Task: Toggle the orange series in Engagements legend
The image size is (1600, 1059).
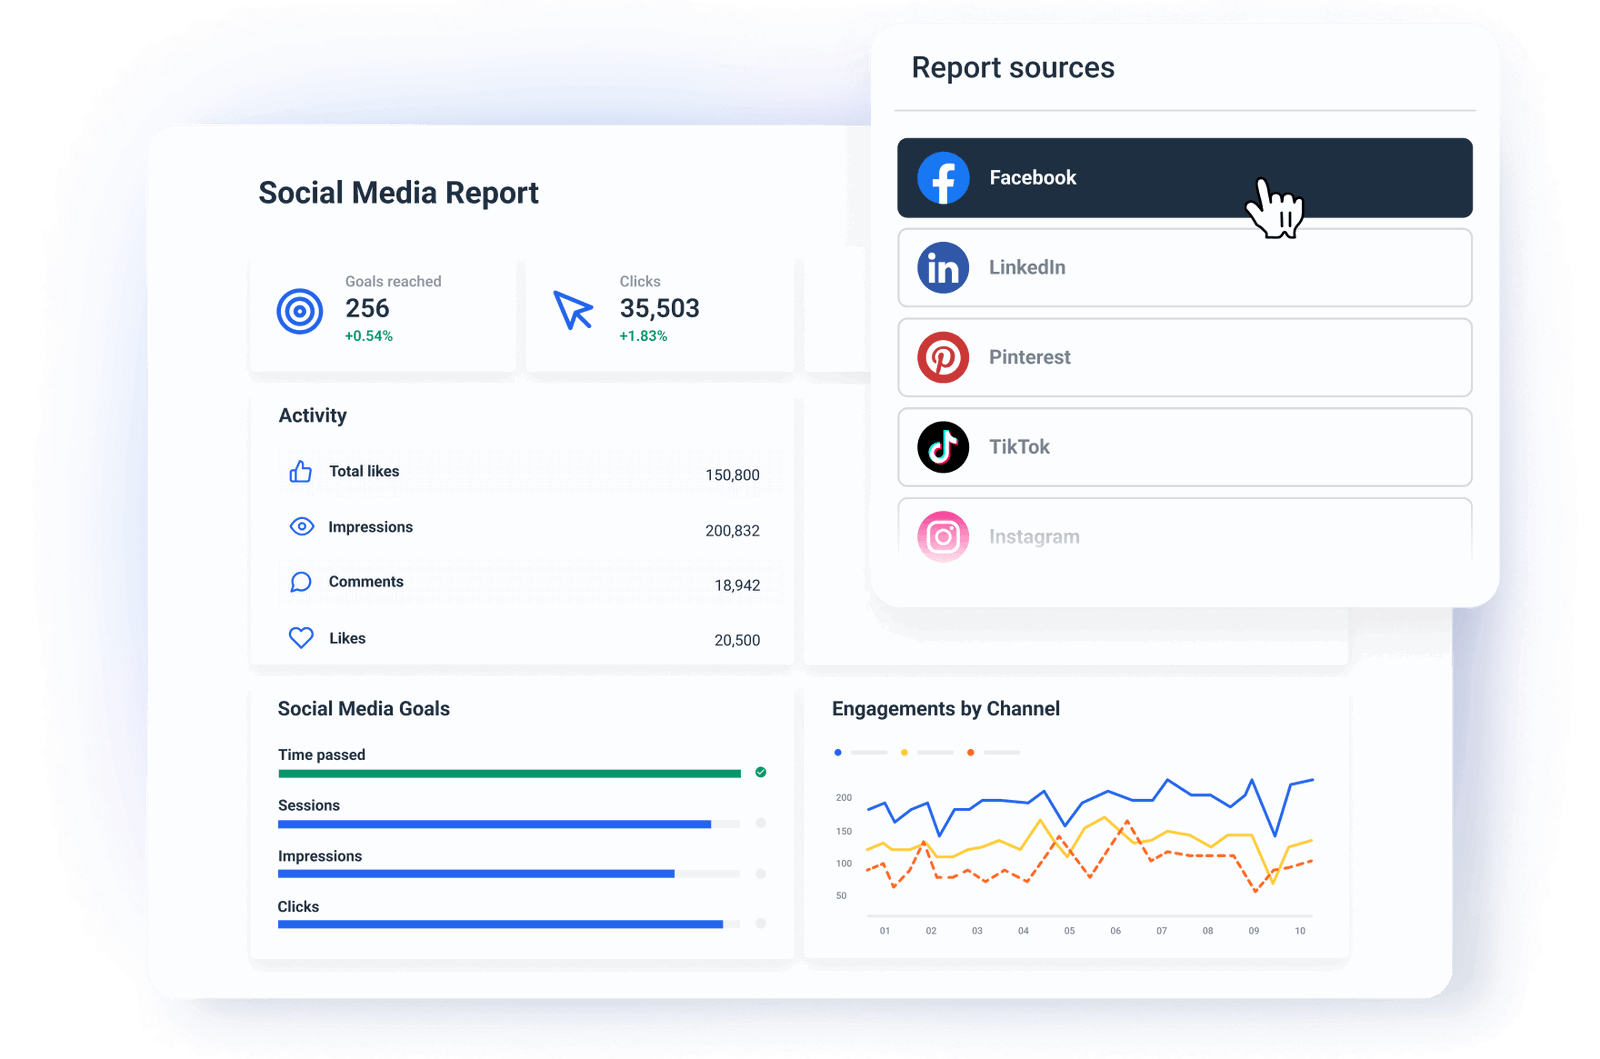Action: click(x=970, y=752)
